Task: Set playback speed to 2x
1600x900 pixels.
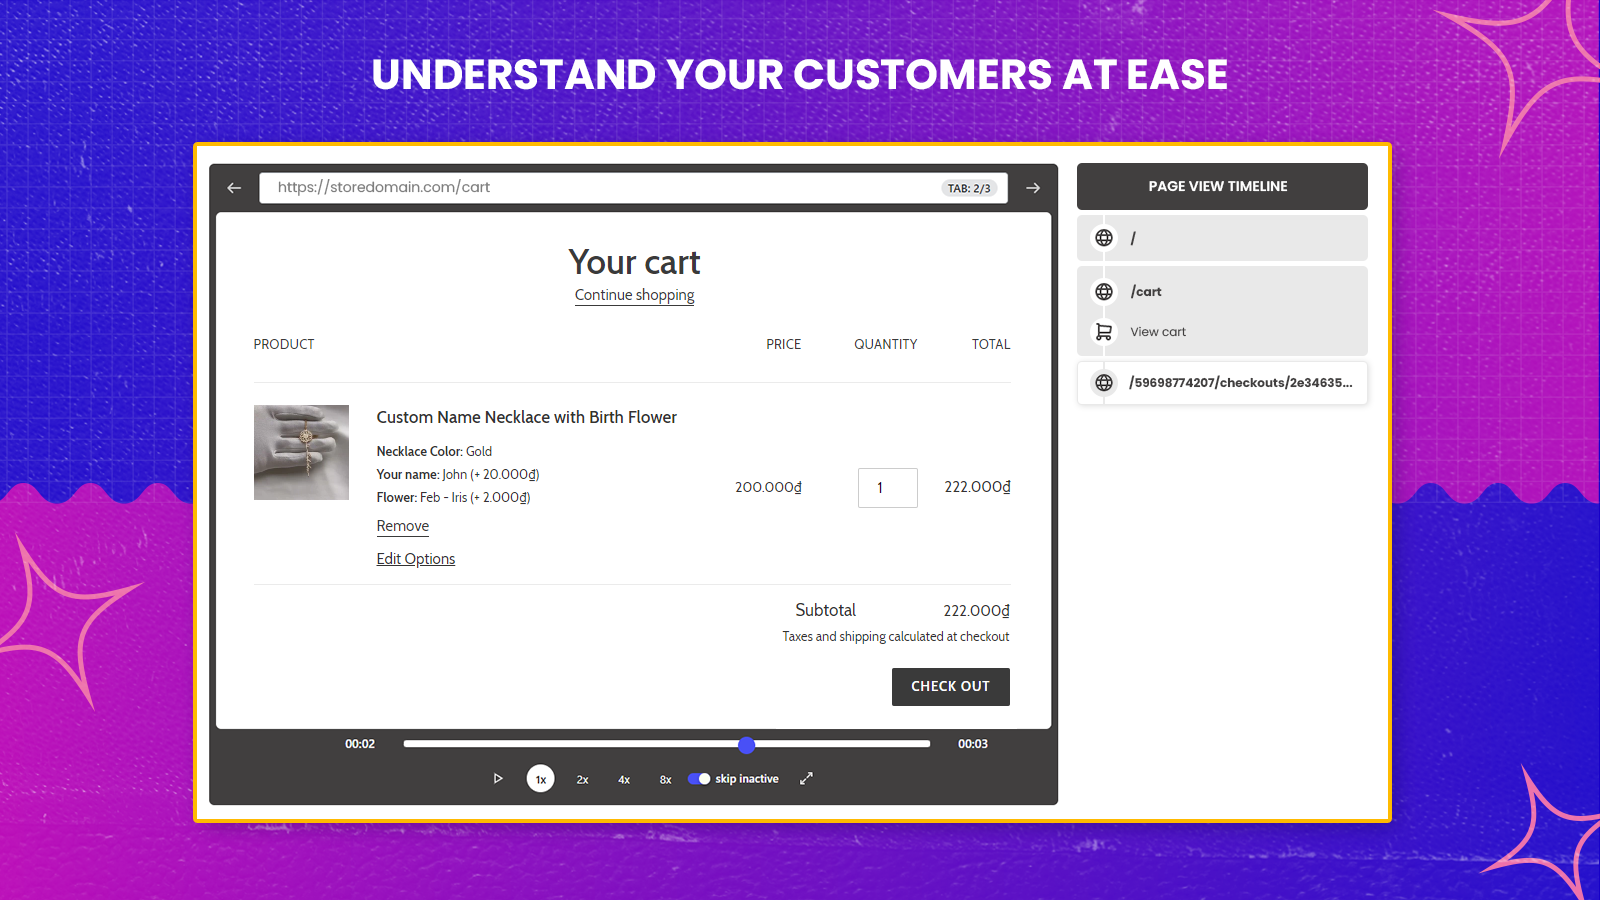Action: click(x=582, y=779)
